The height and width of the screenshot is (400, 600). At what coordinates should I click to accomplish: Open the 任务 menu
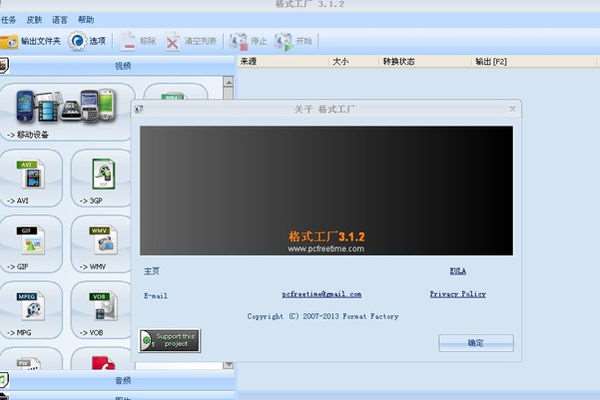tap(8, 20)
